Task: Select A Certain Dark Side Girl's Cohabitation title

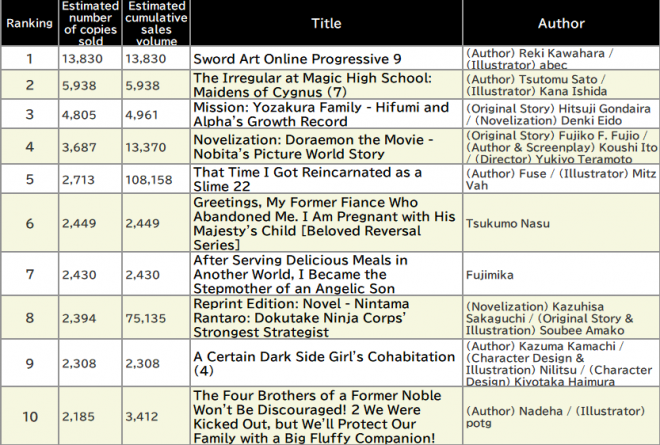Action: [324, 363]
